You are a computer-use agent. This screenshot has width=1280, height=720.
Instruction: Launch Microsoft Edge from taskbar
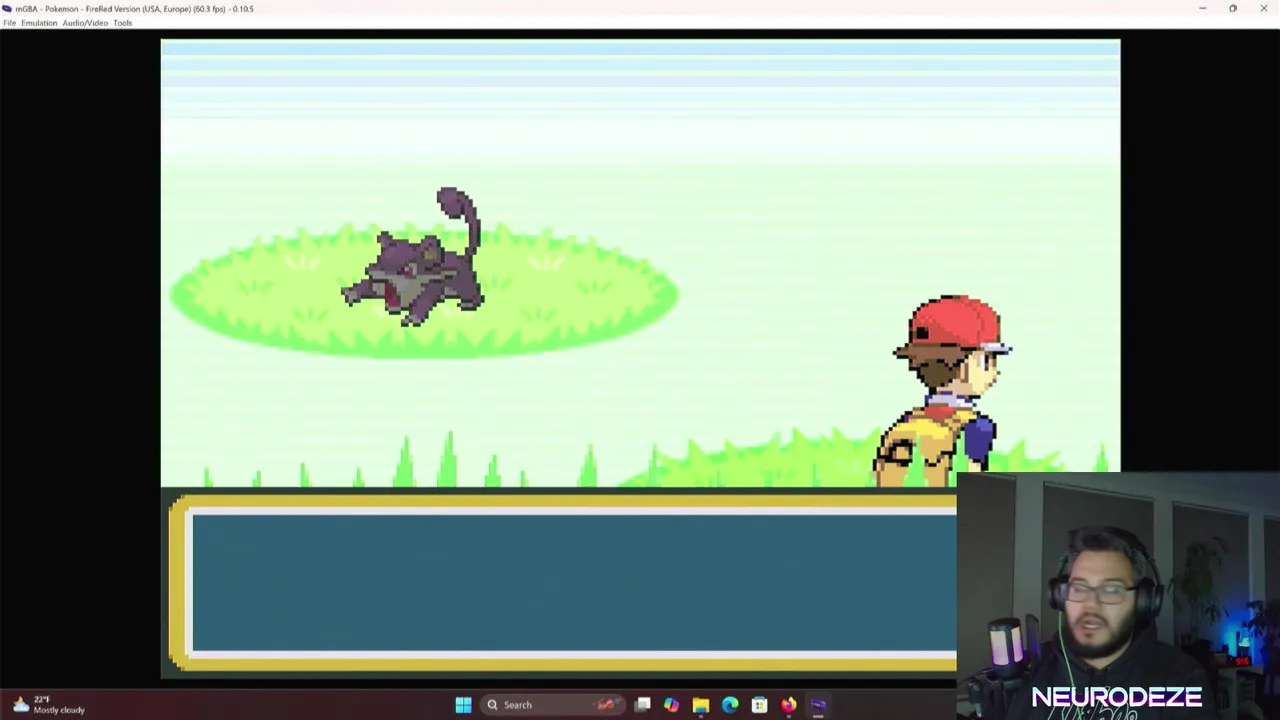(730, 705)
